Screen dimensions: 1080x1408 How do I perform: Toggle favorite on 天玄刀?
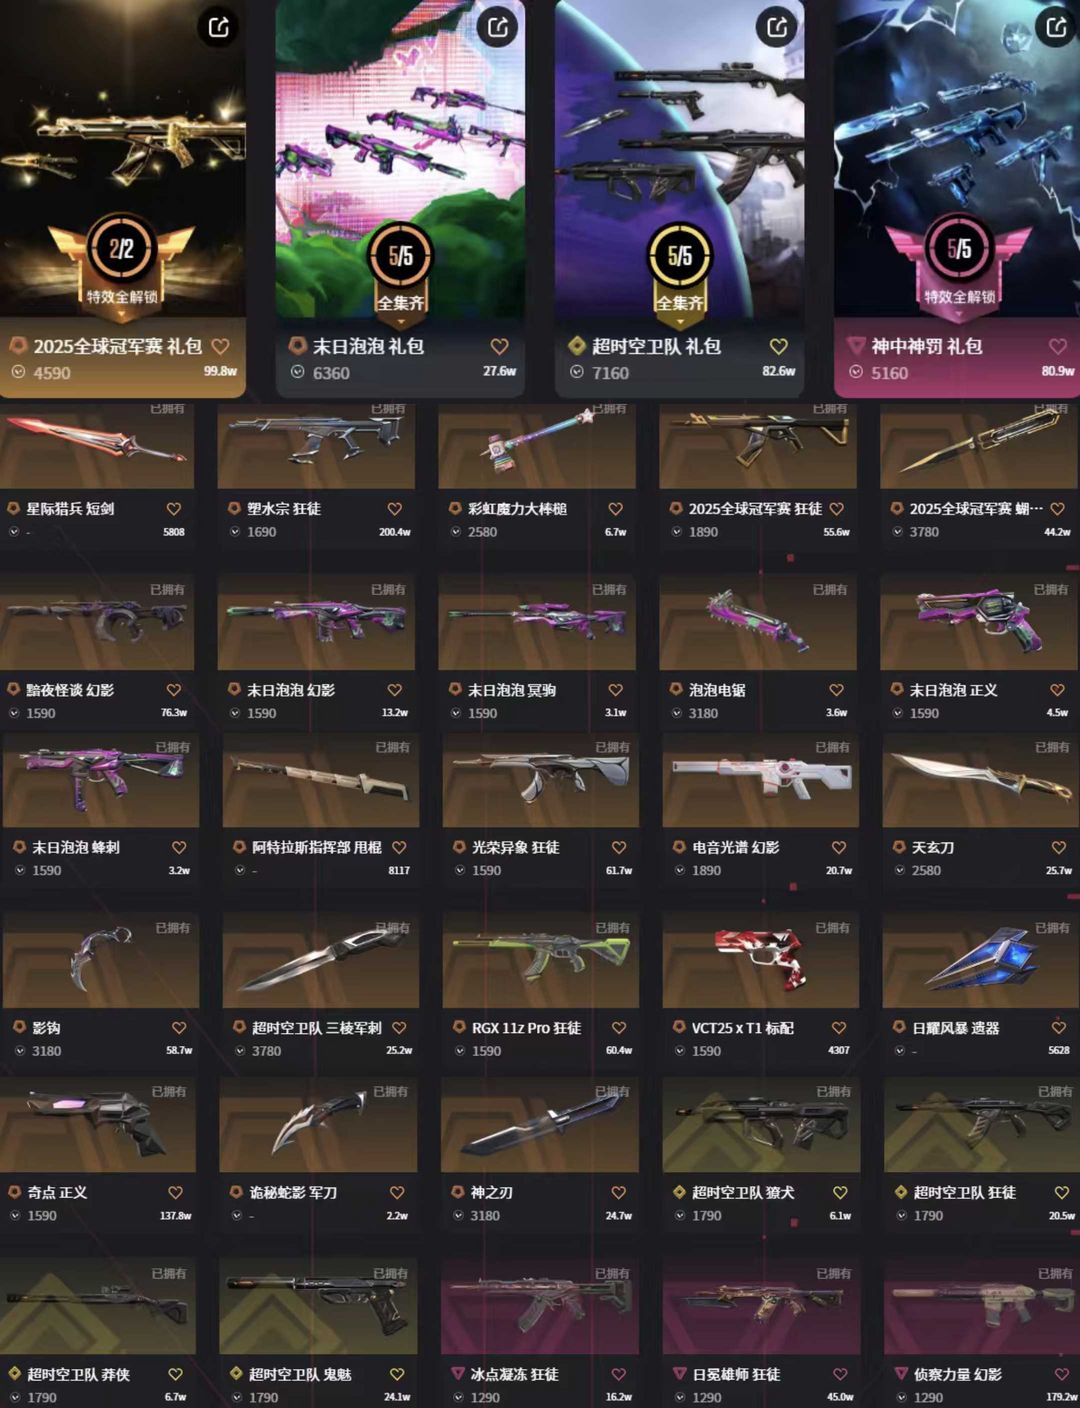pyautogui.click(x=1059, y=847)
